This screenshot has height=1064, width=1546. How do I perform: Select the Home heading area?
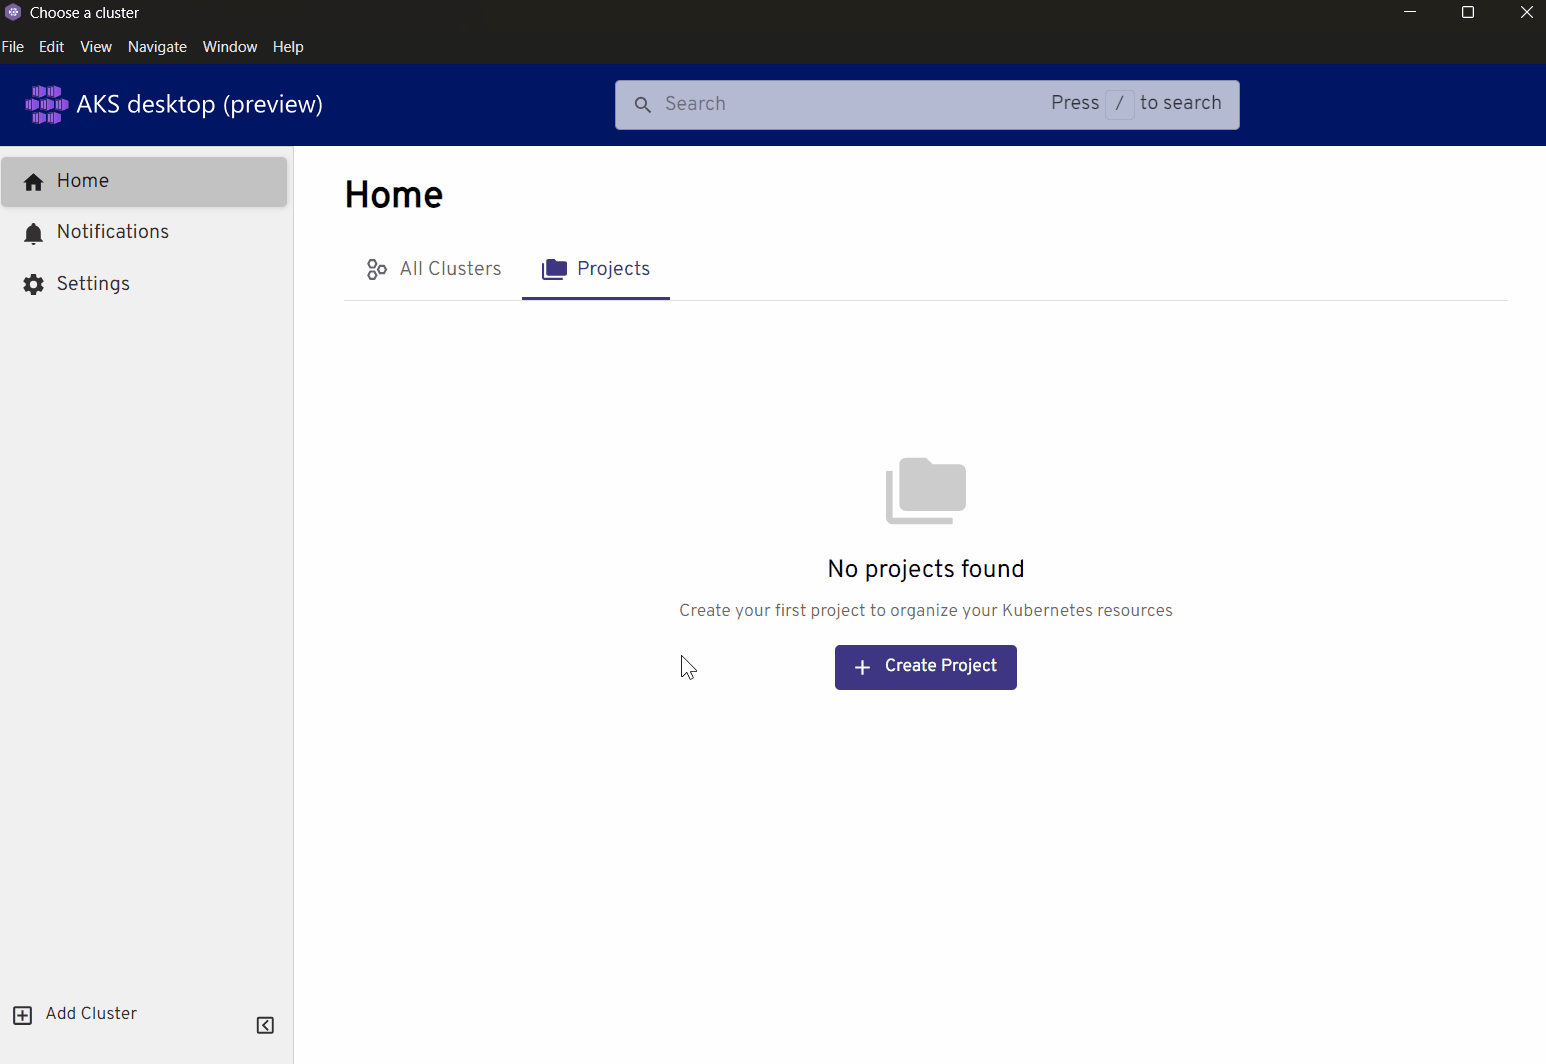(x=393, y=196)
